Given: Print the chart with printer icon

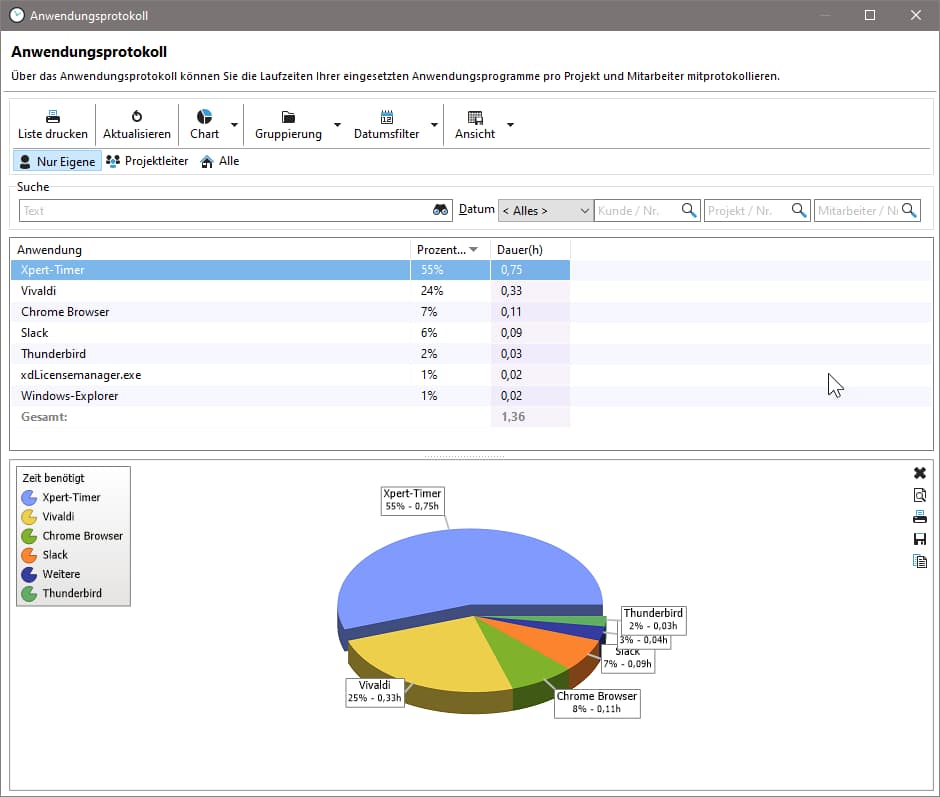Looking at the screenshot, I should click(920, 517).
